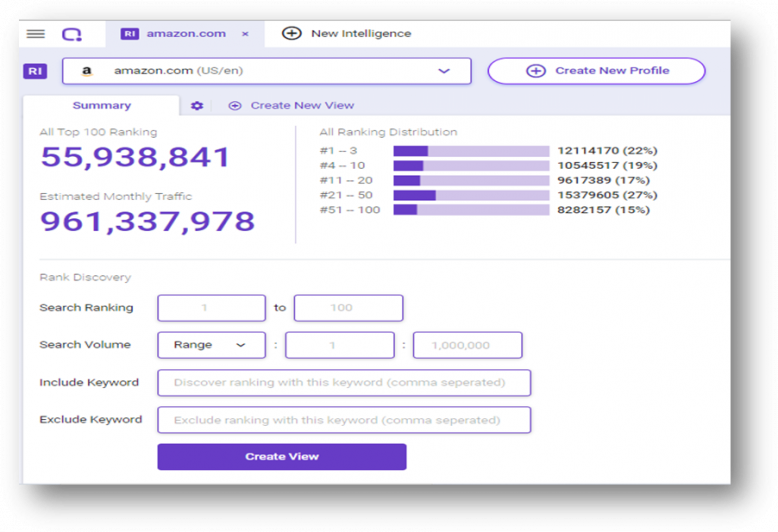Click the 12114170 (22%) value
Viewport: 778px width, 532px height.
[607, 150]
